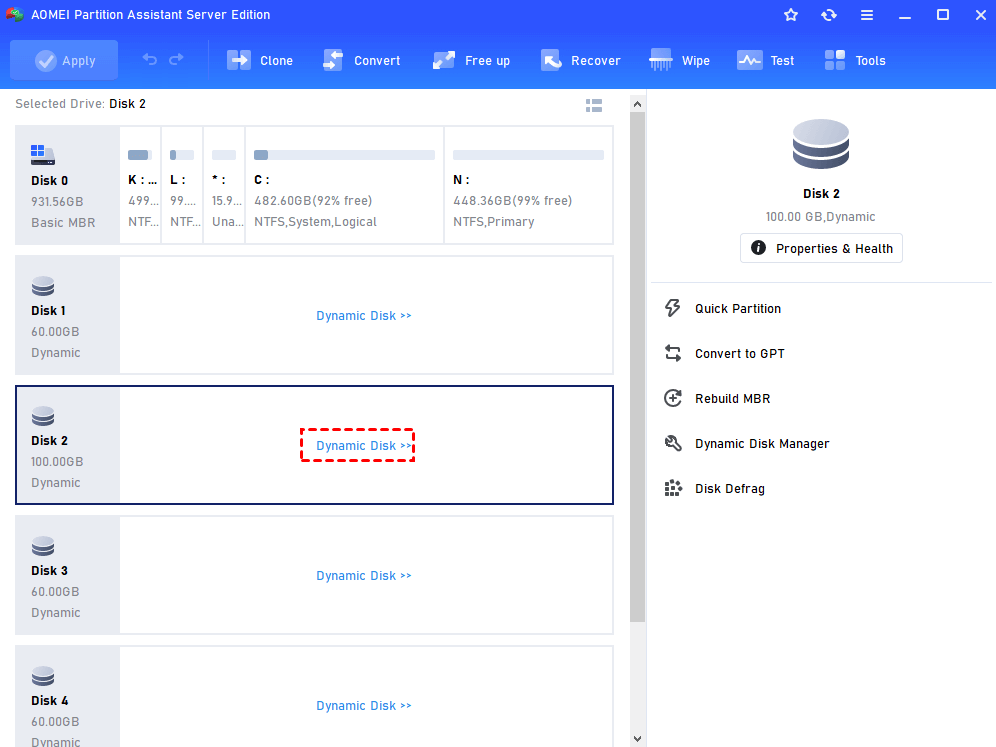Screen dimensions: 996x747
Task: Click the scrollbar down arrow of the disk list
Action: pyautogui.click(x=637, y=739)
